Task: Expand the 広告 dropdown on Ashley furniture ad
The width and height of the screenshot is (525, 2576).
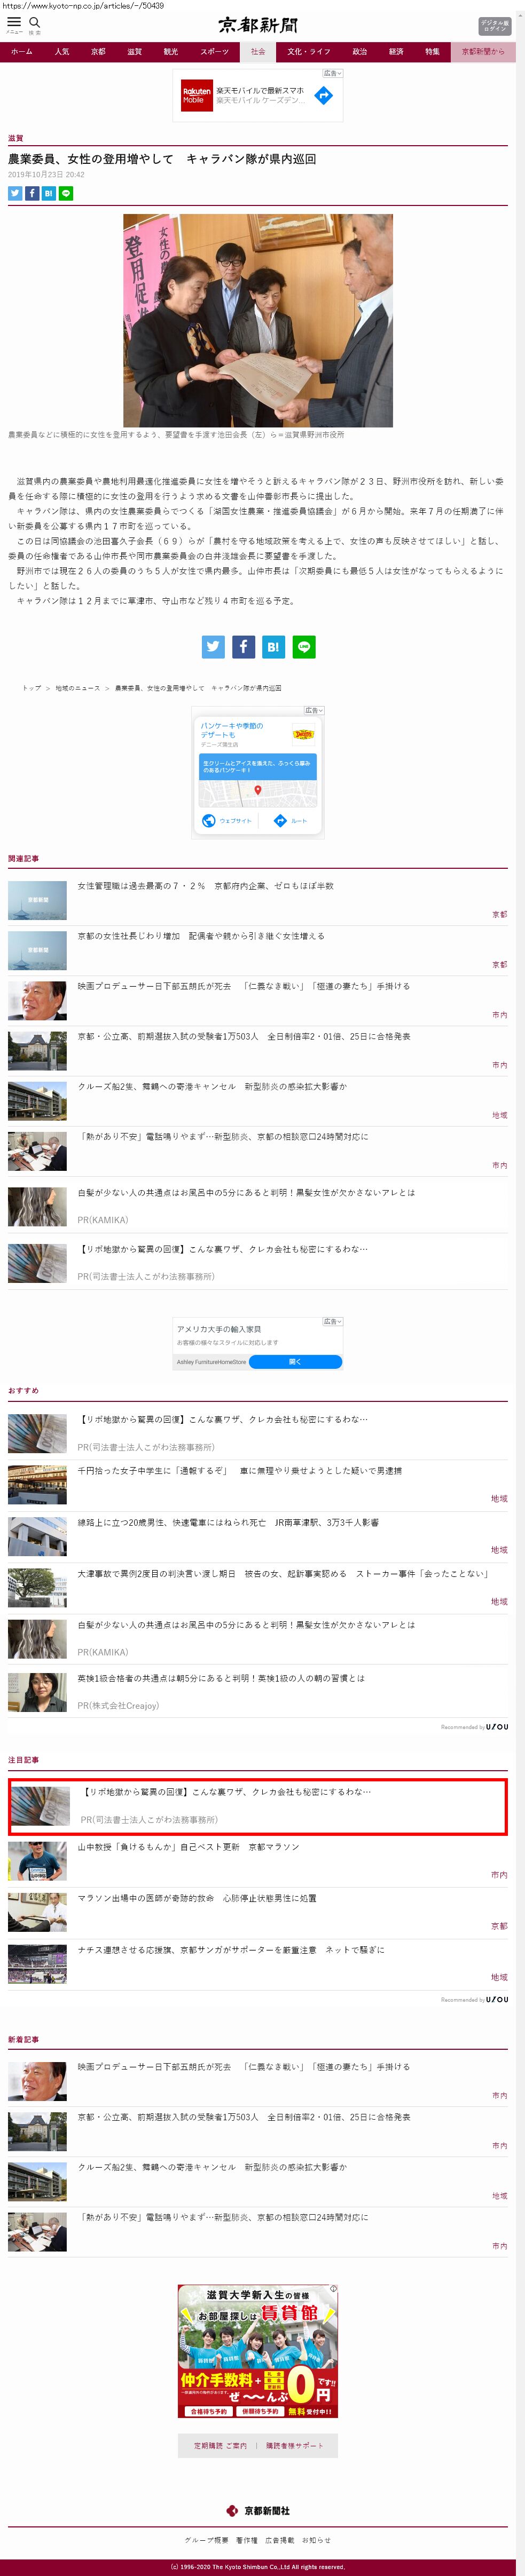Action: [x=333, y=1321]
